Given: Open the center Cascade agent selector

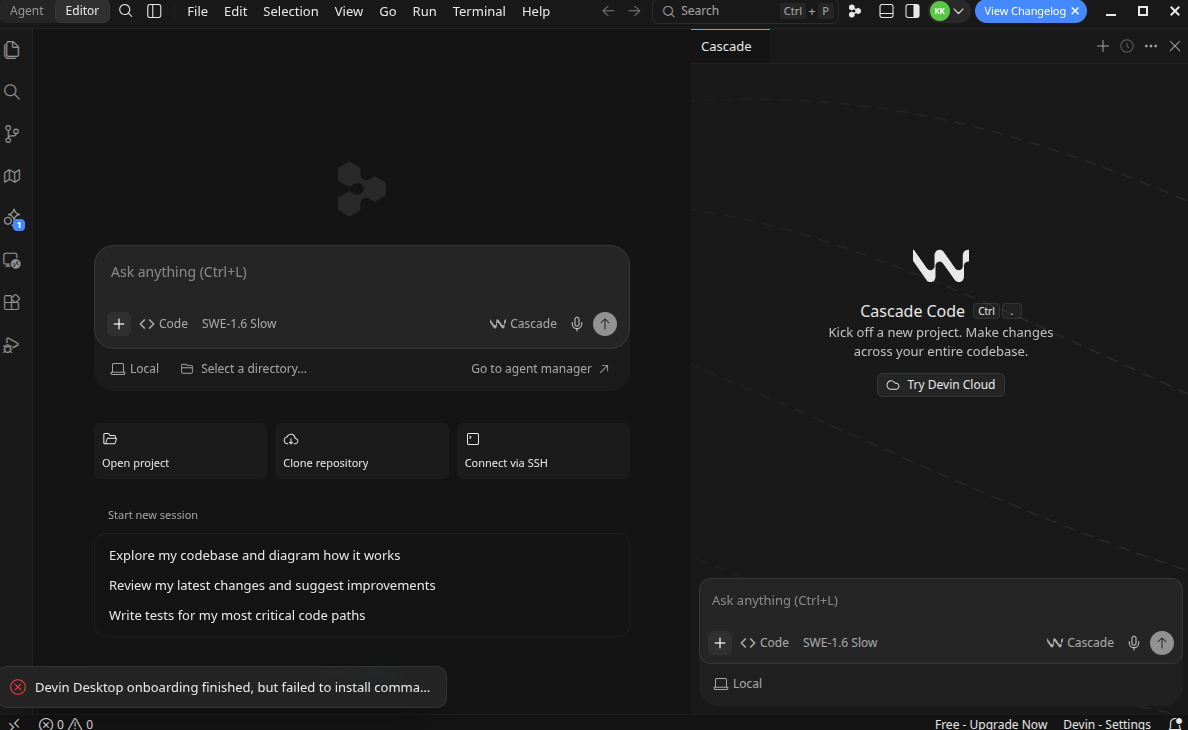Looking at the screenshot, I should 524,324.
